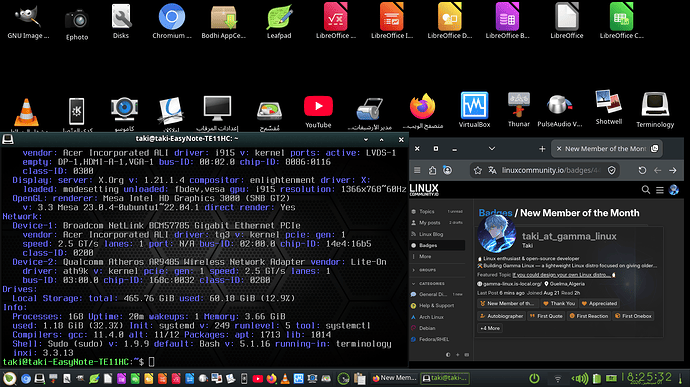Open the Firefox list-all-tabs chevron

492,149
